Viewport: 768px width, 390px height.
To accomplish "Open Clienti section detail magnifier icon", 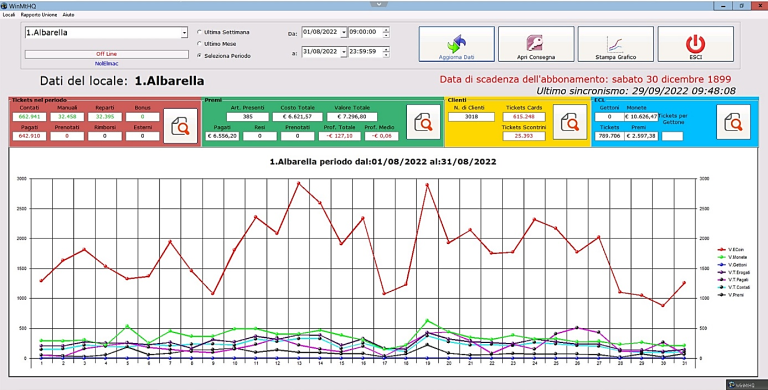I will [x=570, y=122].
